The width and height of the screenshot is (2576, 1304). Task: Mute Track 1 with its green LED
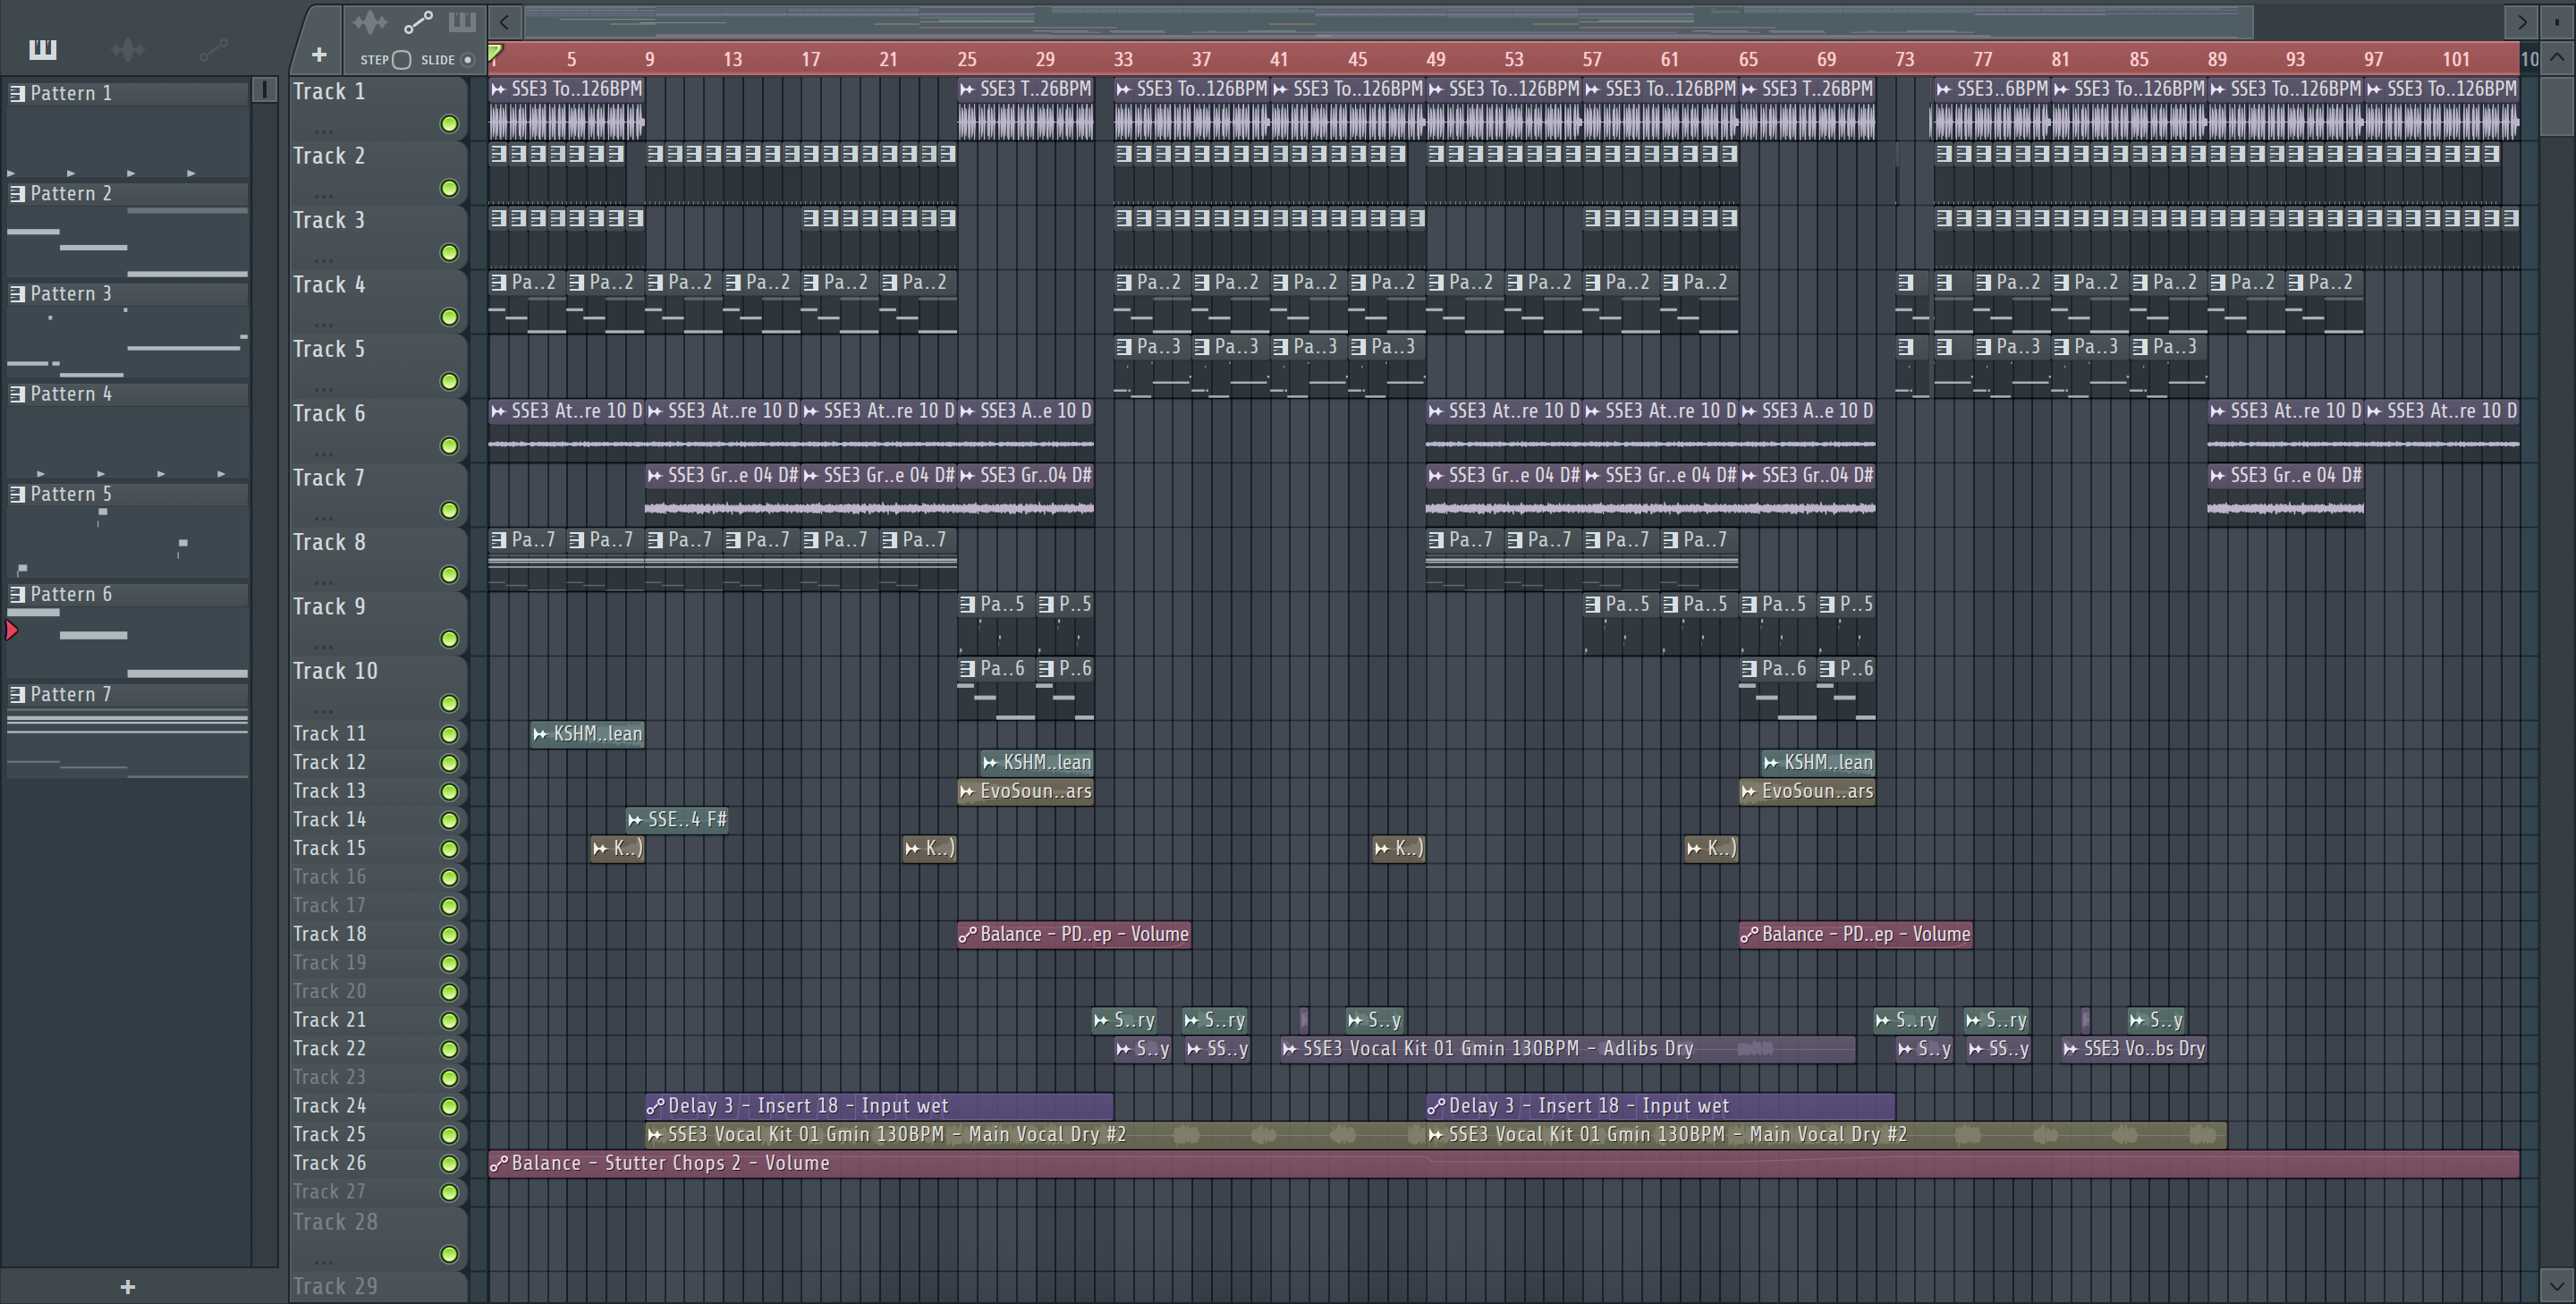(x=449, y=124)
